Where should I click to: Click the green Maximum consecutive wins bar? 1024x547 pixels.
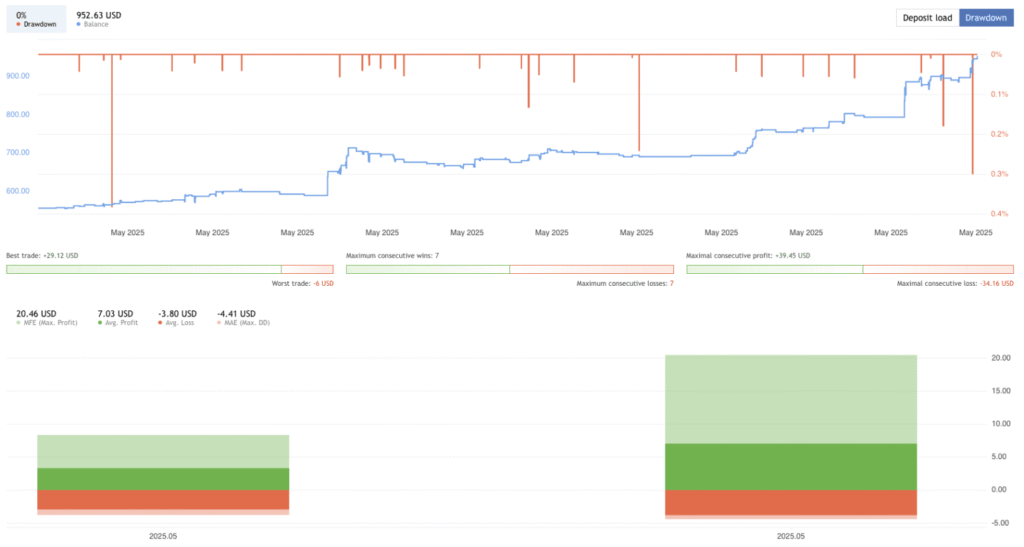(x=427, y=269)
